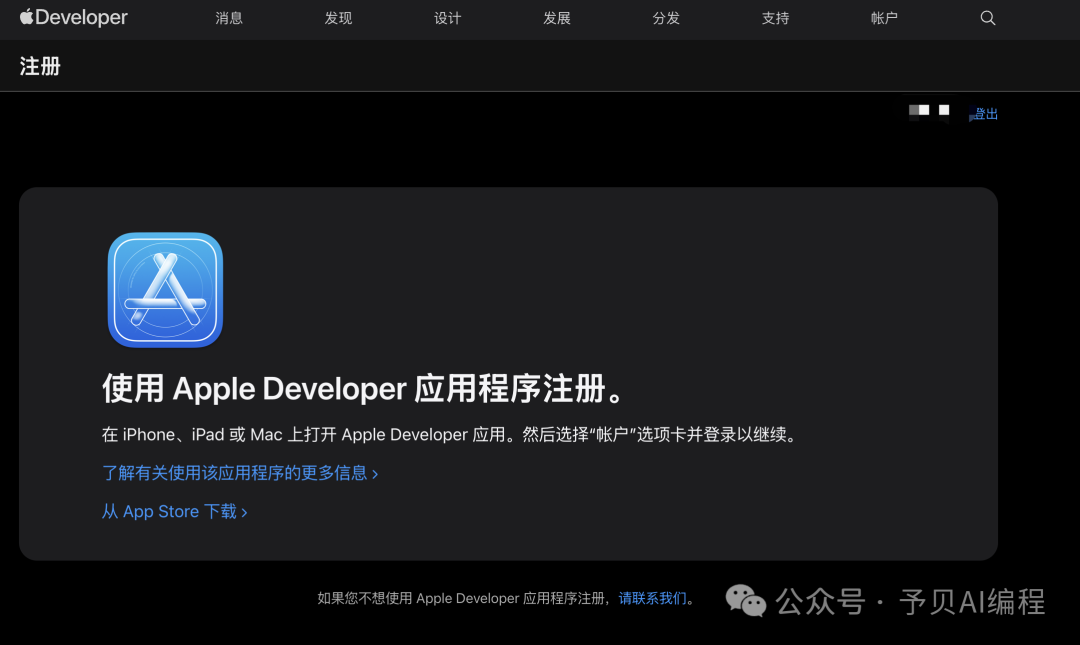Screen dimensions: 1080x645
Task: Click the Apple Developer app icon
Action: pyautogui.click(x=165, y=289)
